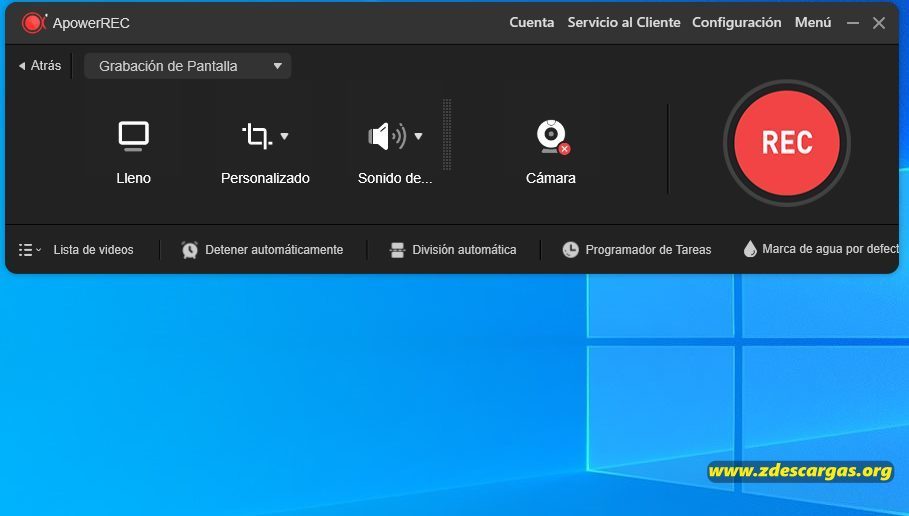The image size is (909, 516).
Task: Click the Lista de videos label
Action: tap(93, 250)
